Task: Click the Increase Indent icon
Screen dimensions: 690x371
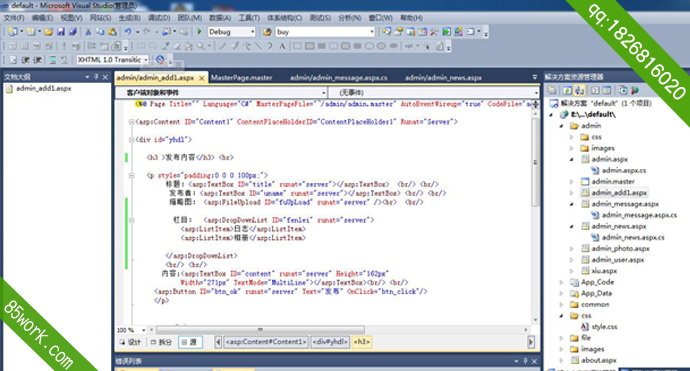Action: [37, 60]
